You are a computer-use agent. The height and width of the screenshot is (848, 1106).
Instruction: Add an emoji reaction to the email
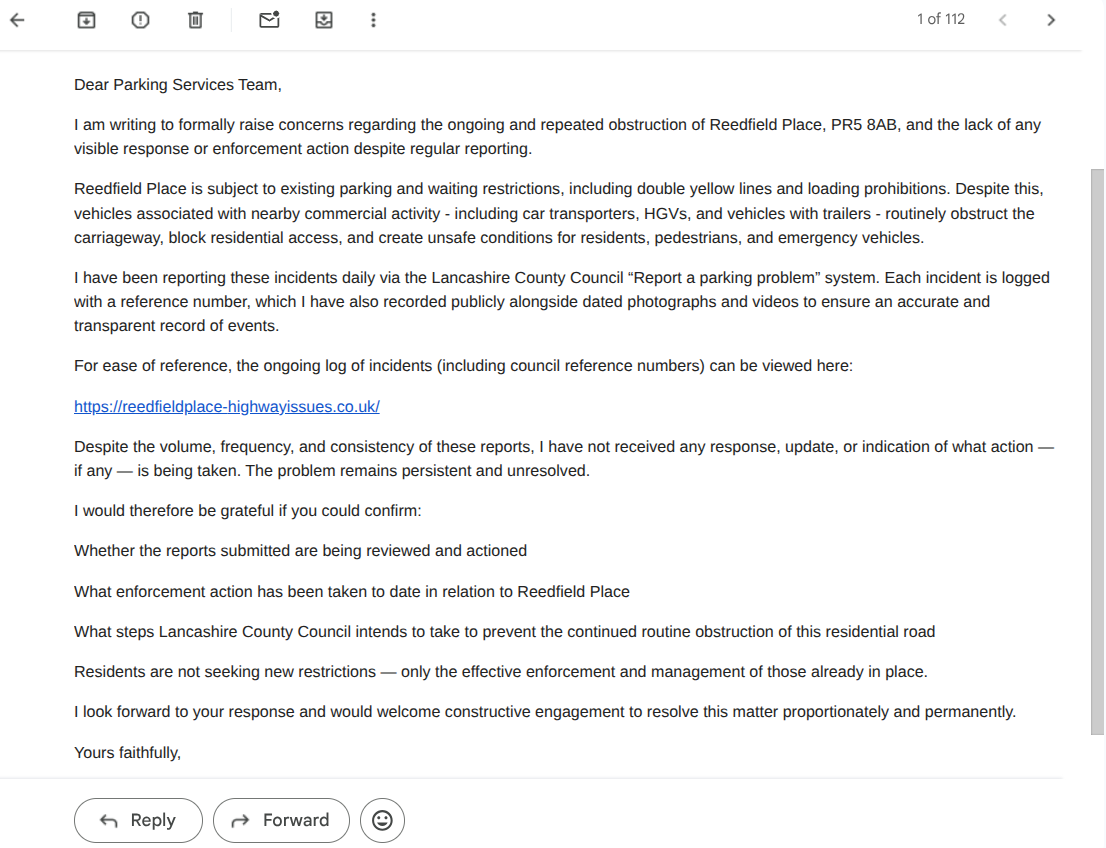tap(382, 820)
